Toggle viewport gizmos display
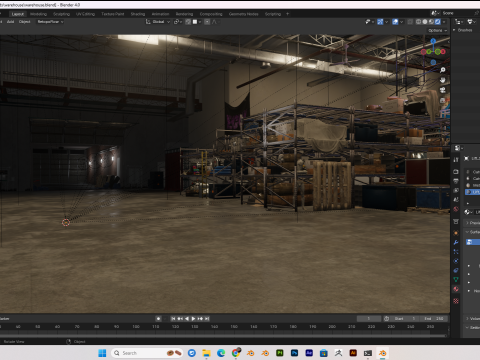The width and height of the screenshot is (480, 360). 380,22
